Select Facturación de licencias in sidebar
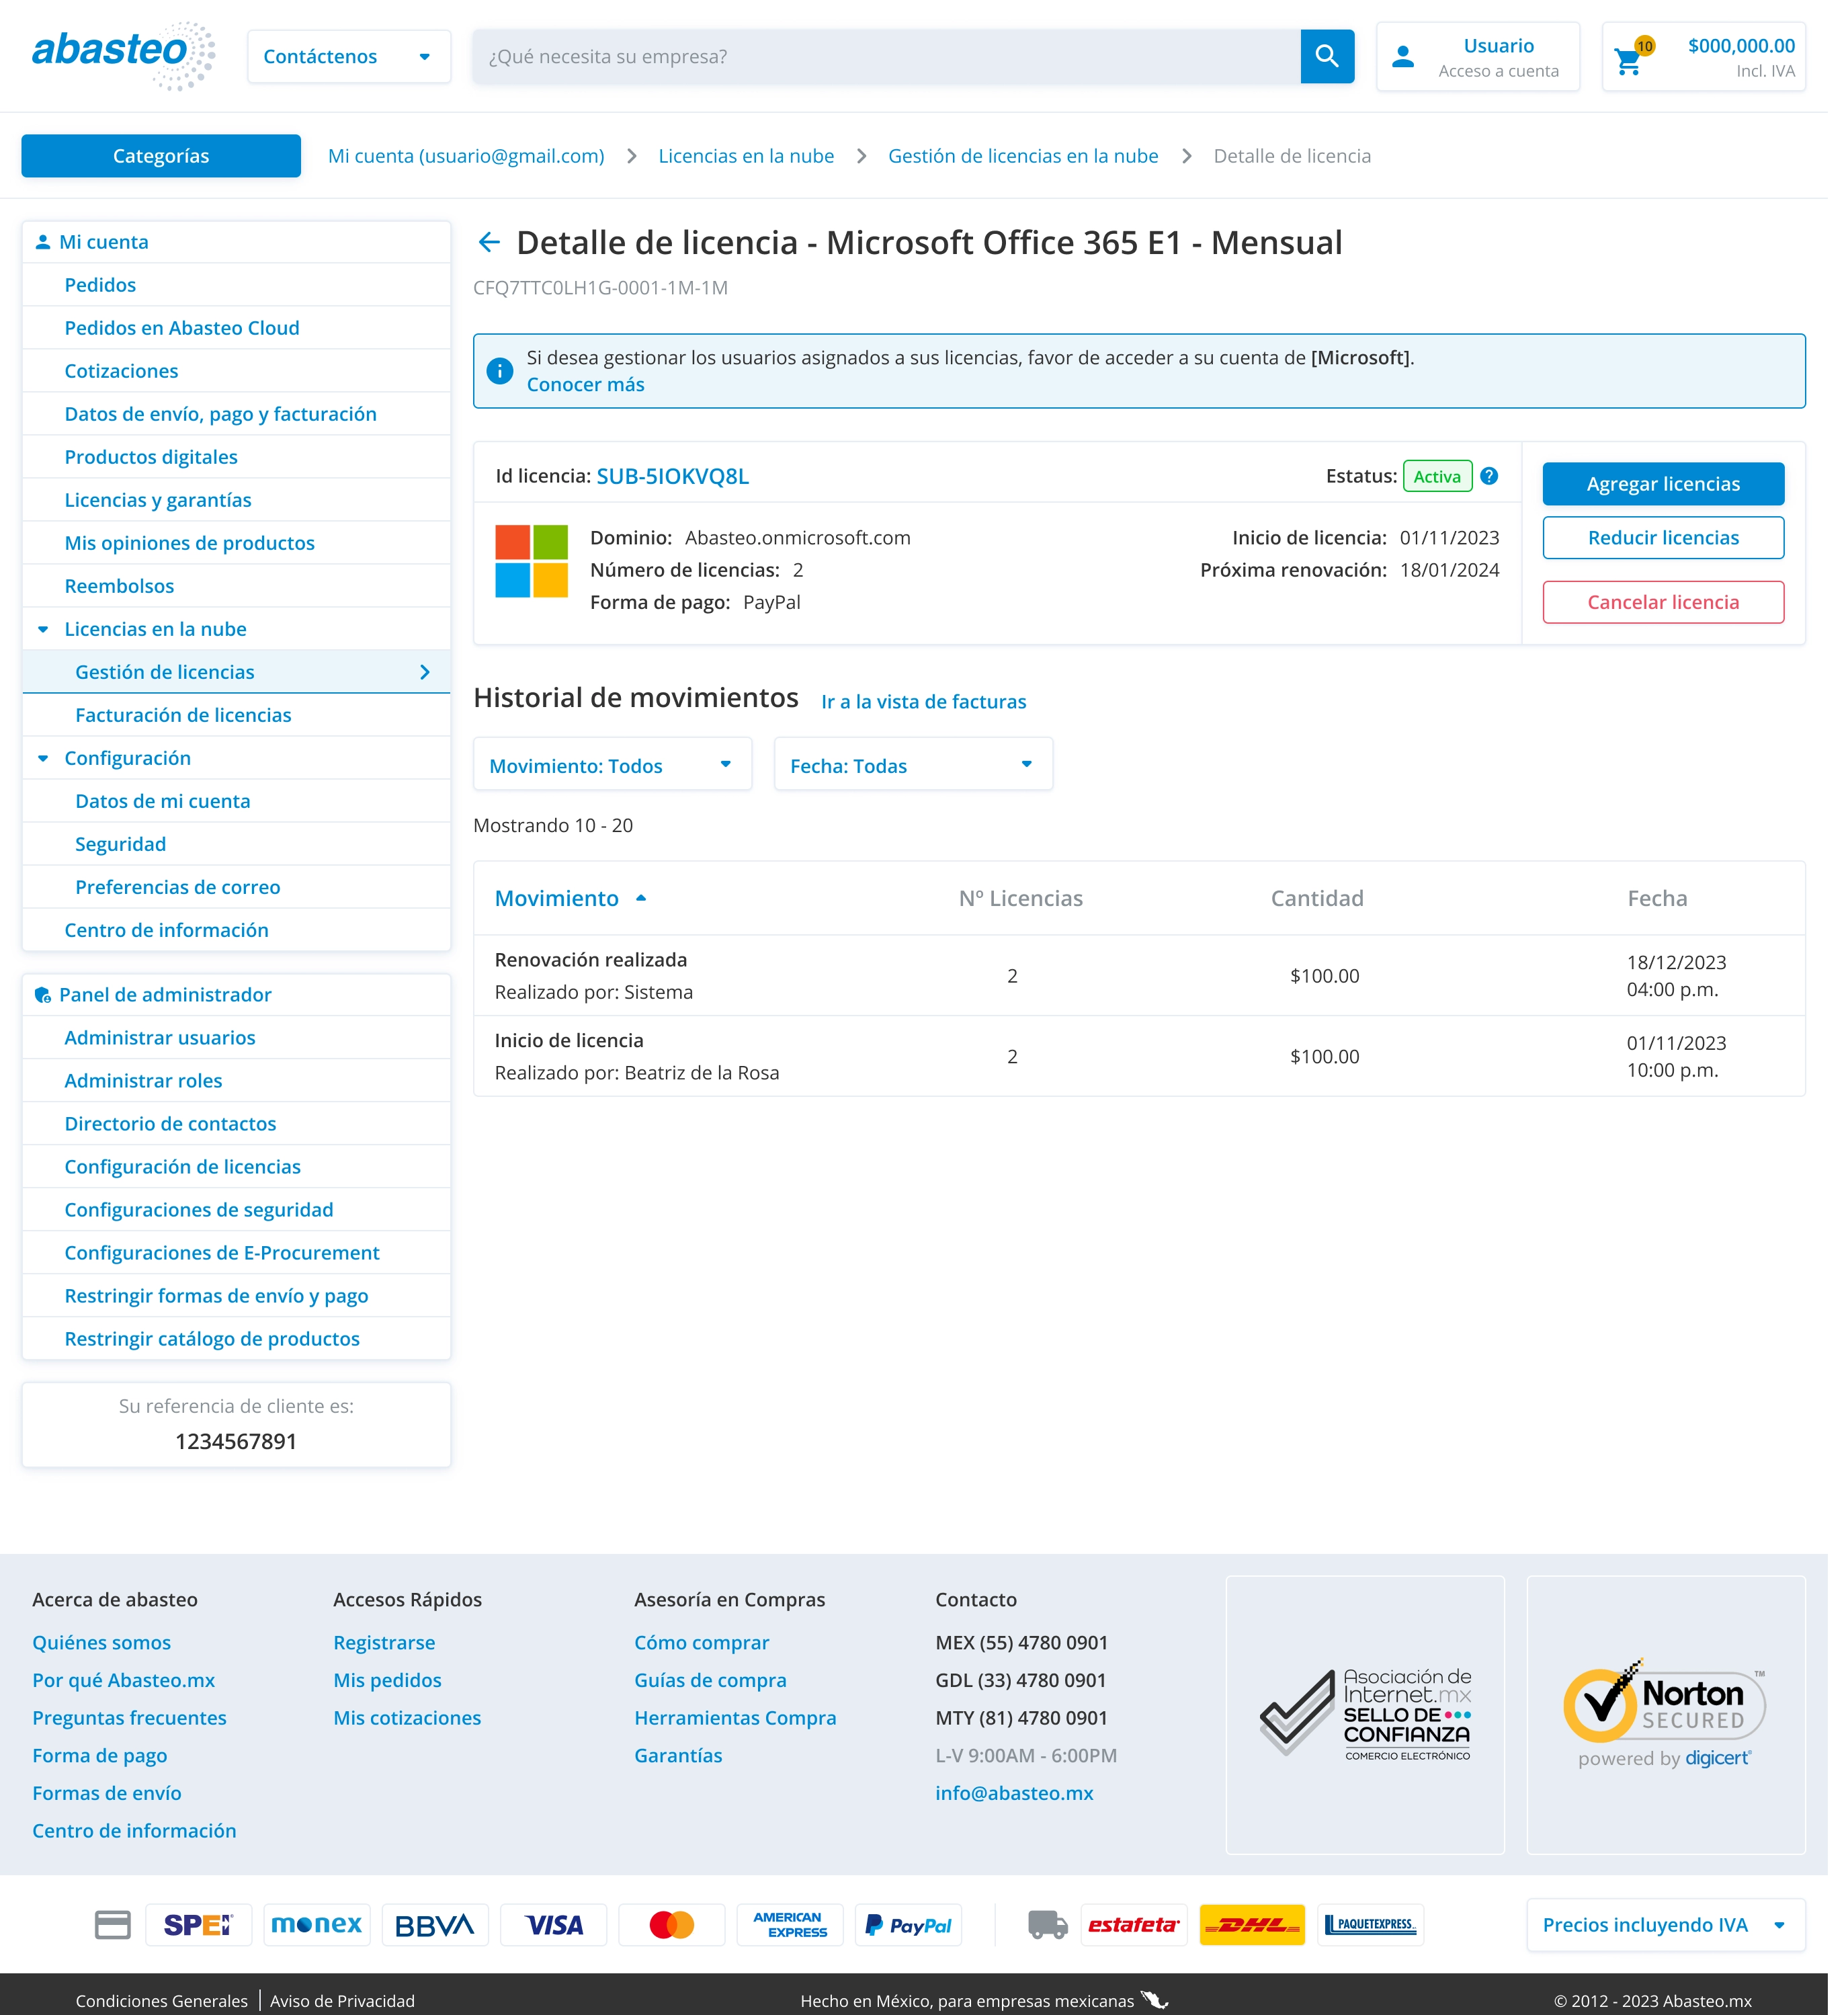Viewport: 1848px width, 2015px height. point(183,715)
